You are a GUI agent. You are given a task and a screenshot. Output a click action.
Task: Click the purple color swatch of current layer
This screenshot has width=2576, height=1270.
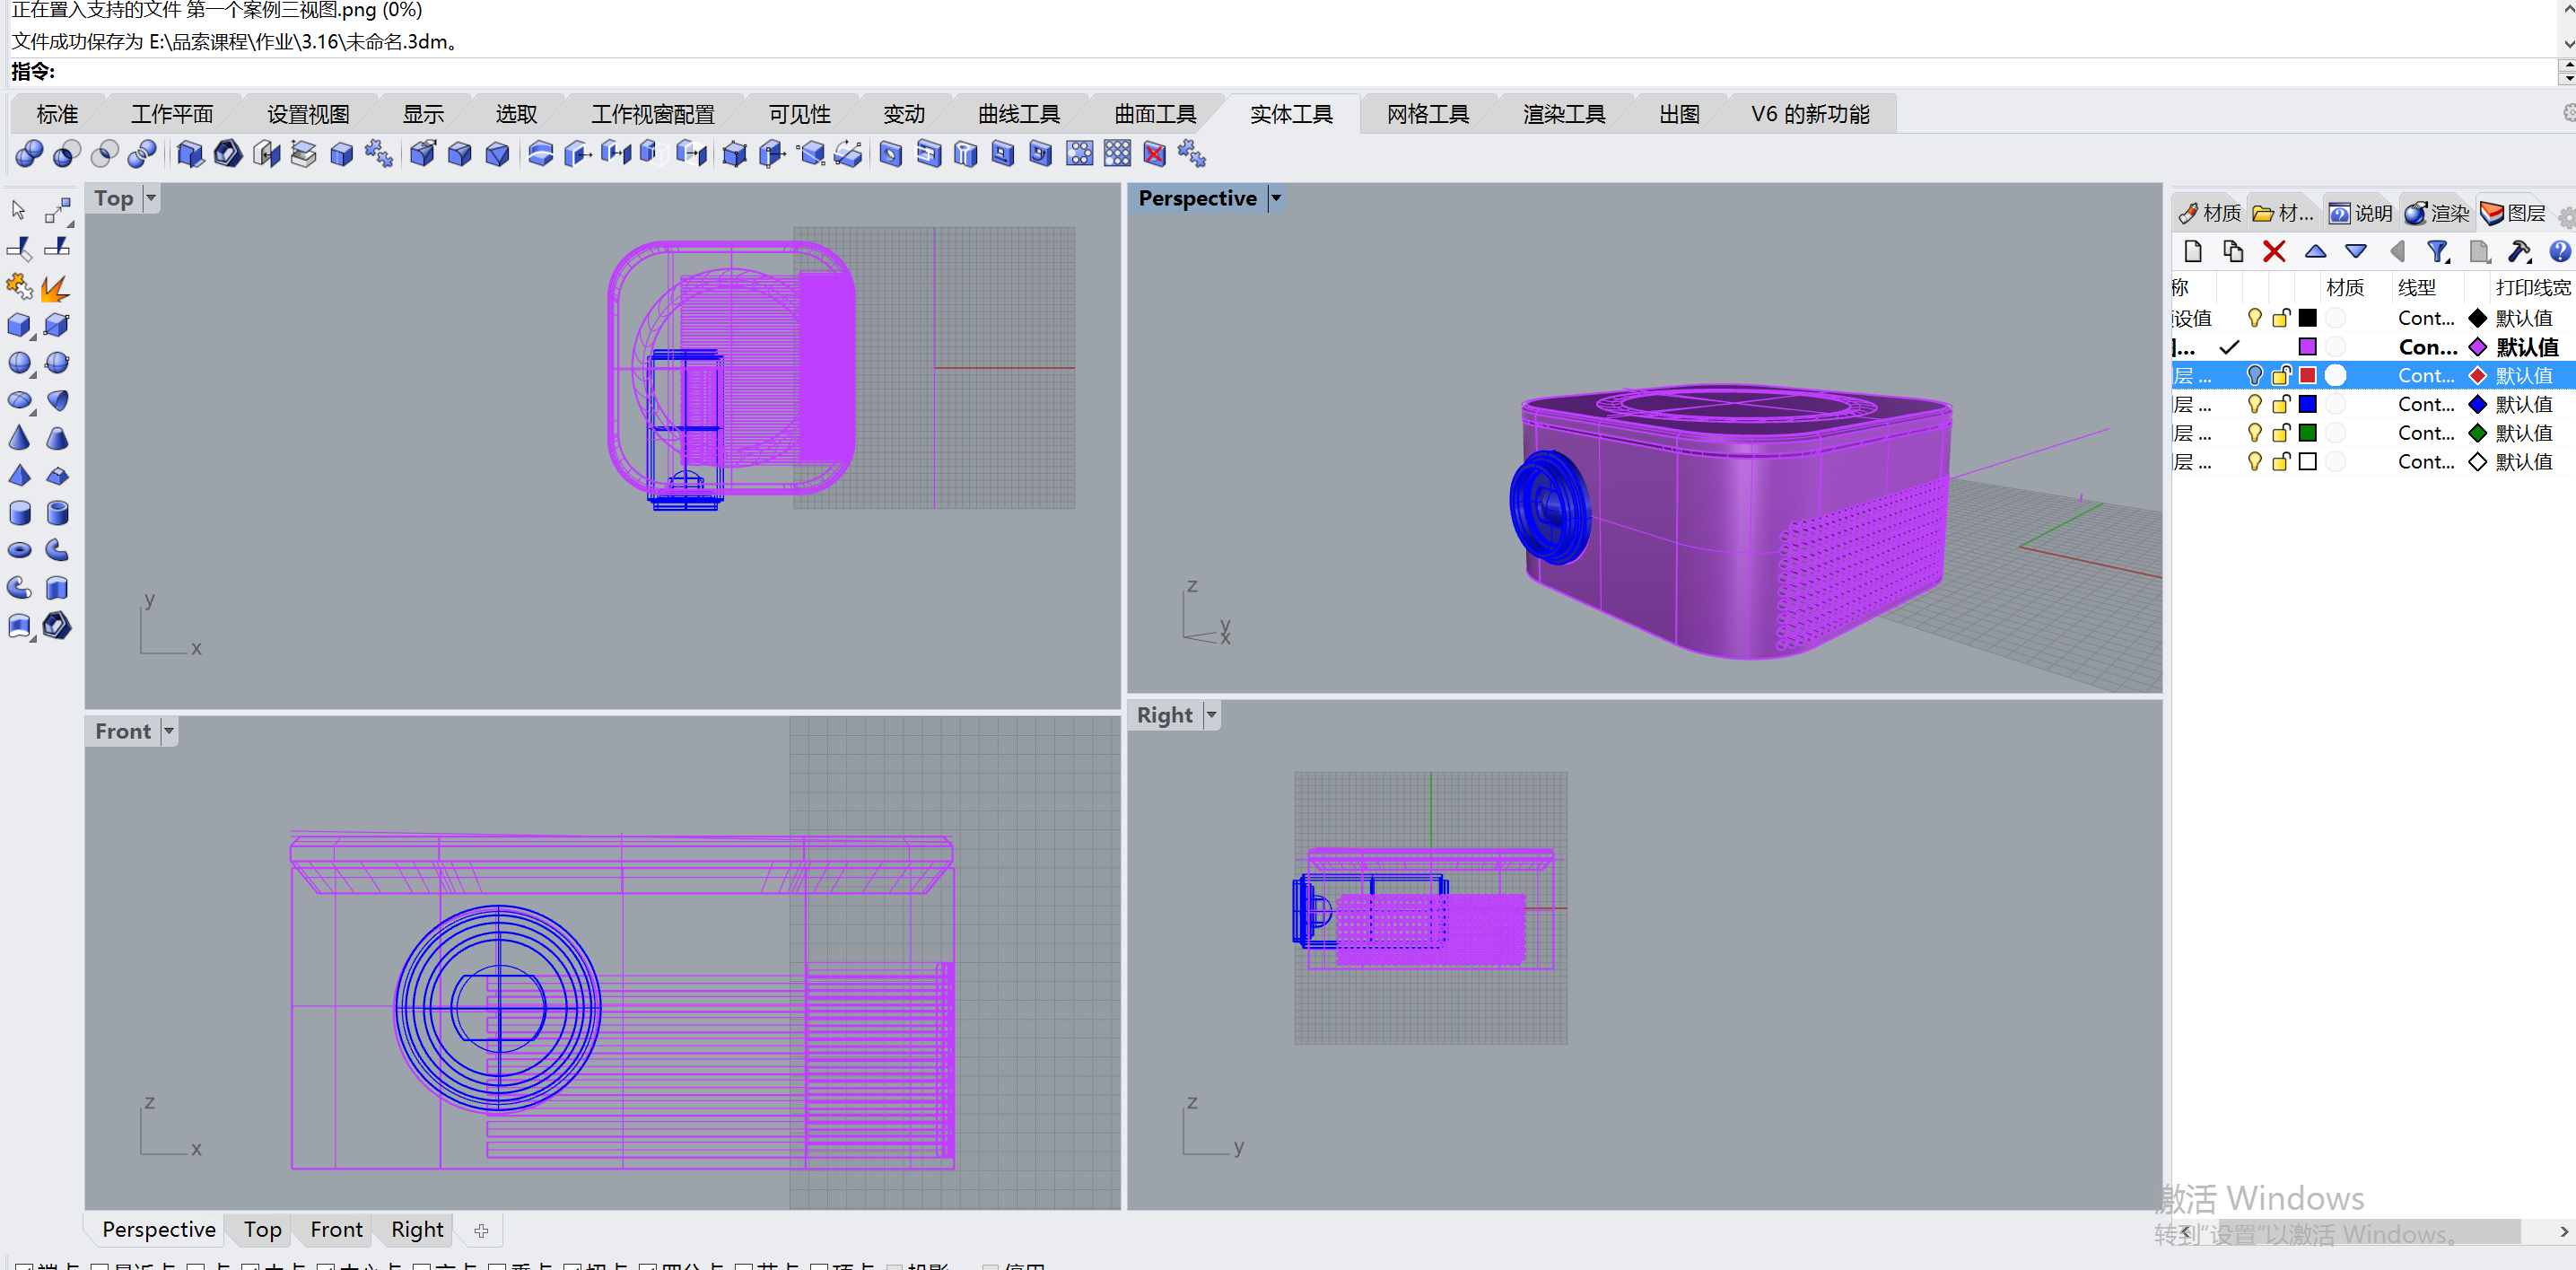click(2307, 347)
